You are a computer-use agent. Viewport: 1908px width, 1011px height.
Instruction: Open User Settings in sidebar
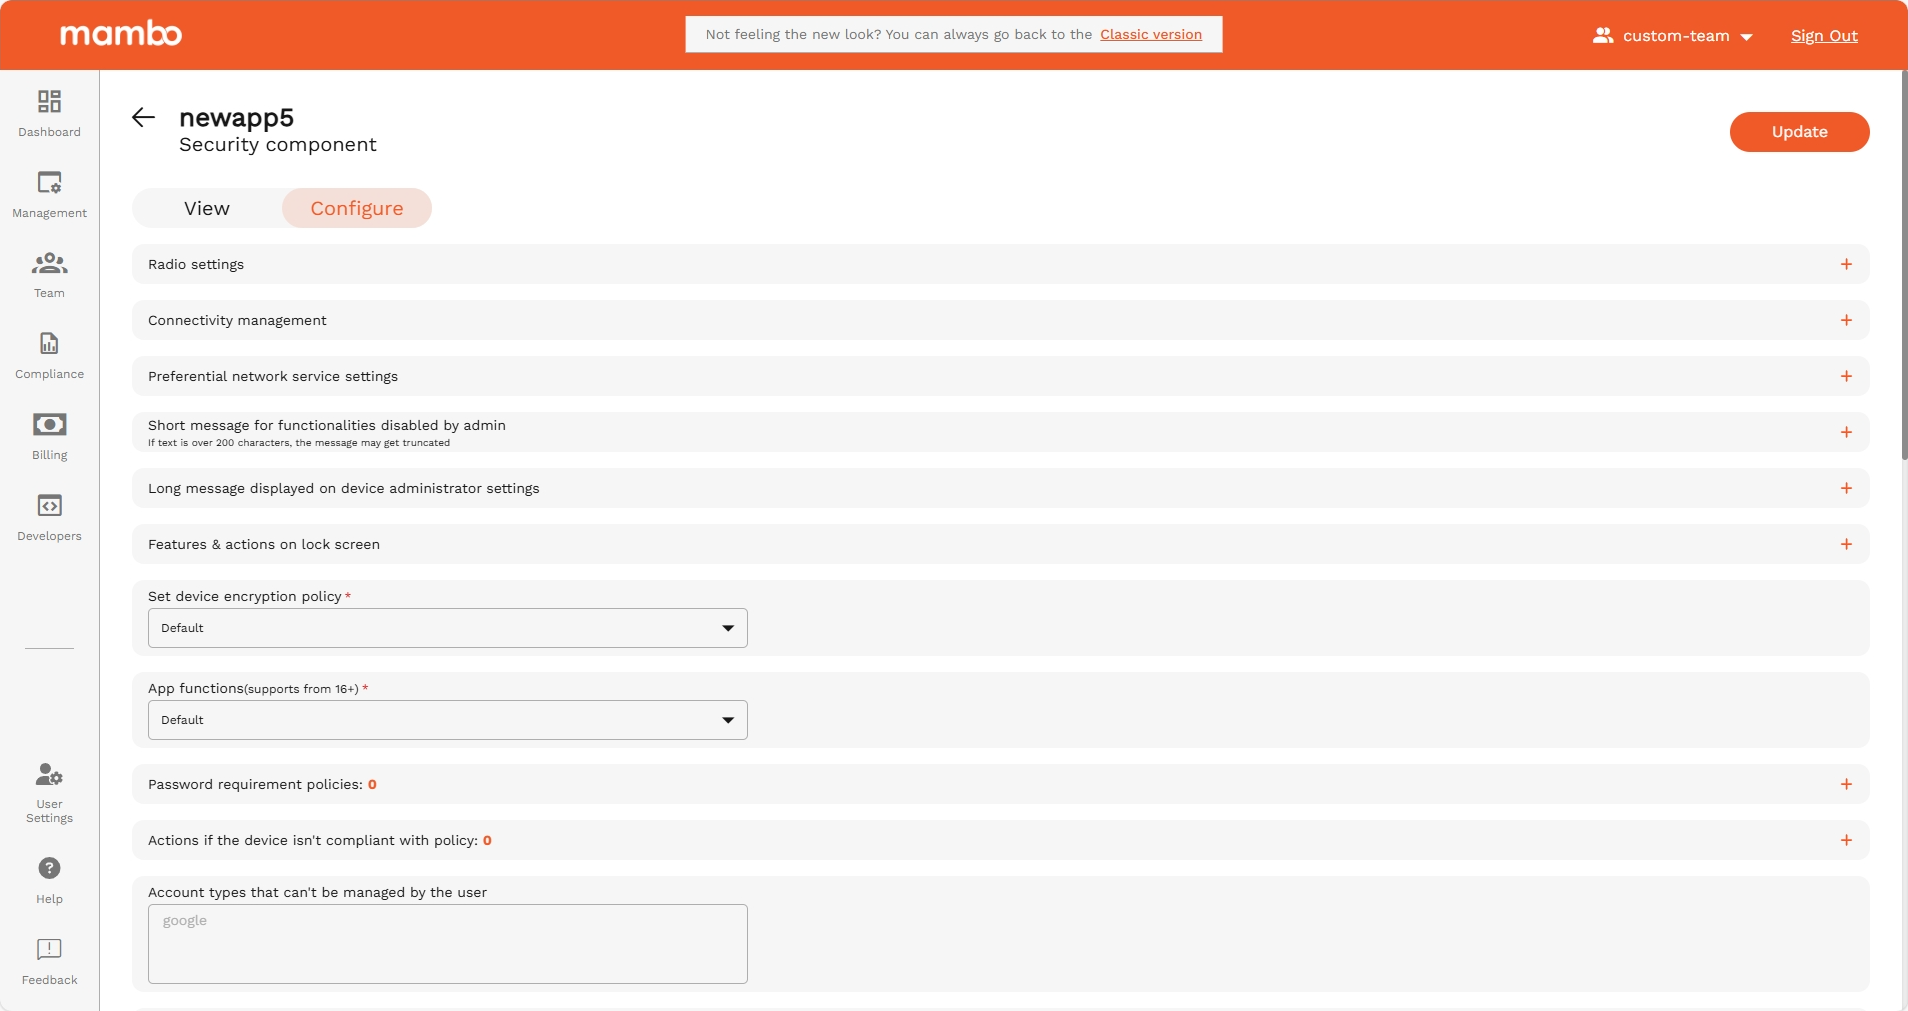click(49, 790)
